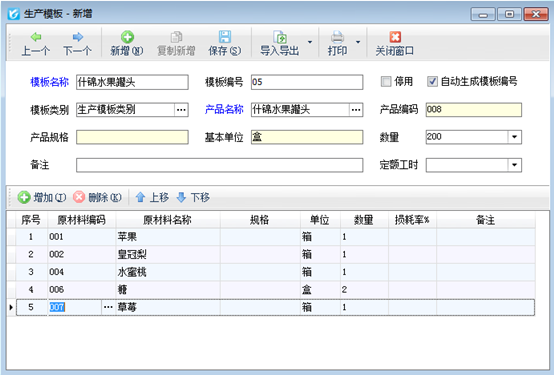554x375 pixels.
Task: Save template with 保存 (S) disk icon
Action: tap(225, 37)
